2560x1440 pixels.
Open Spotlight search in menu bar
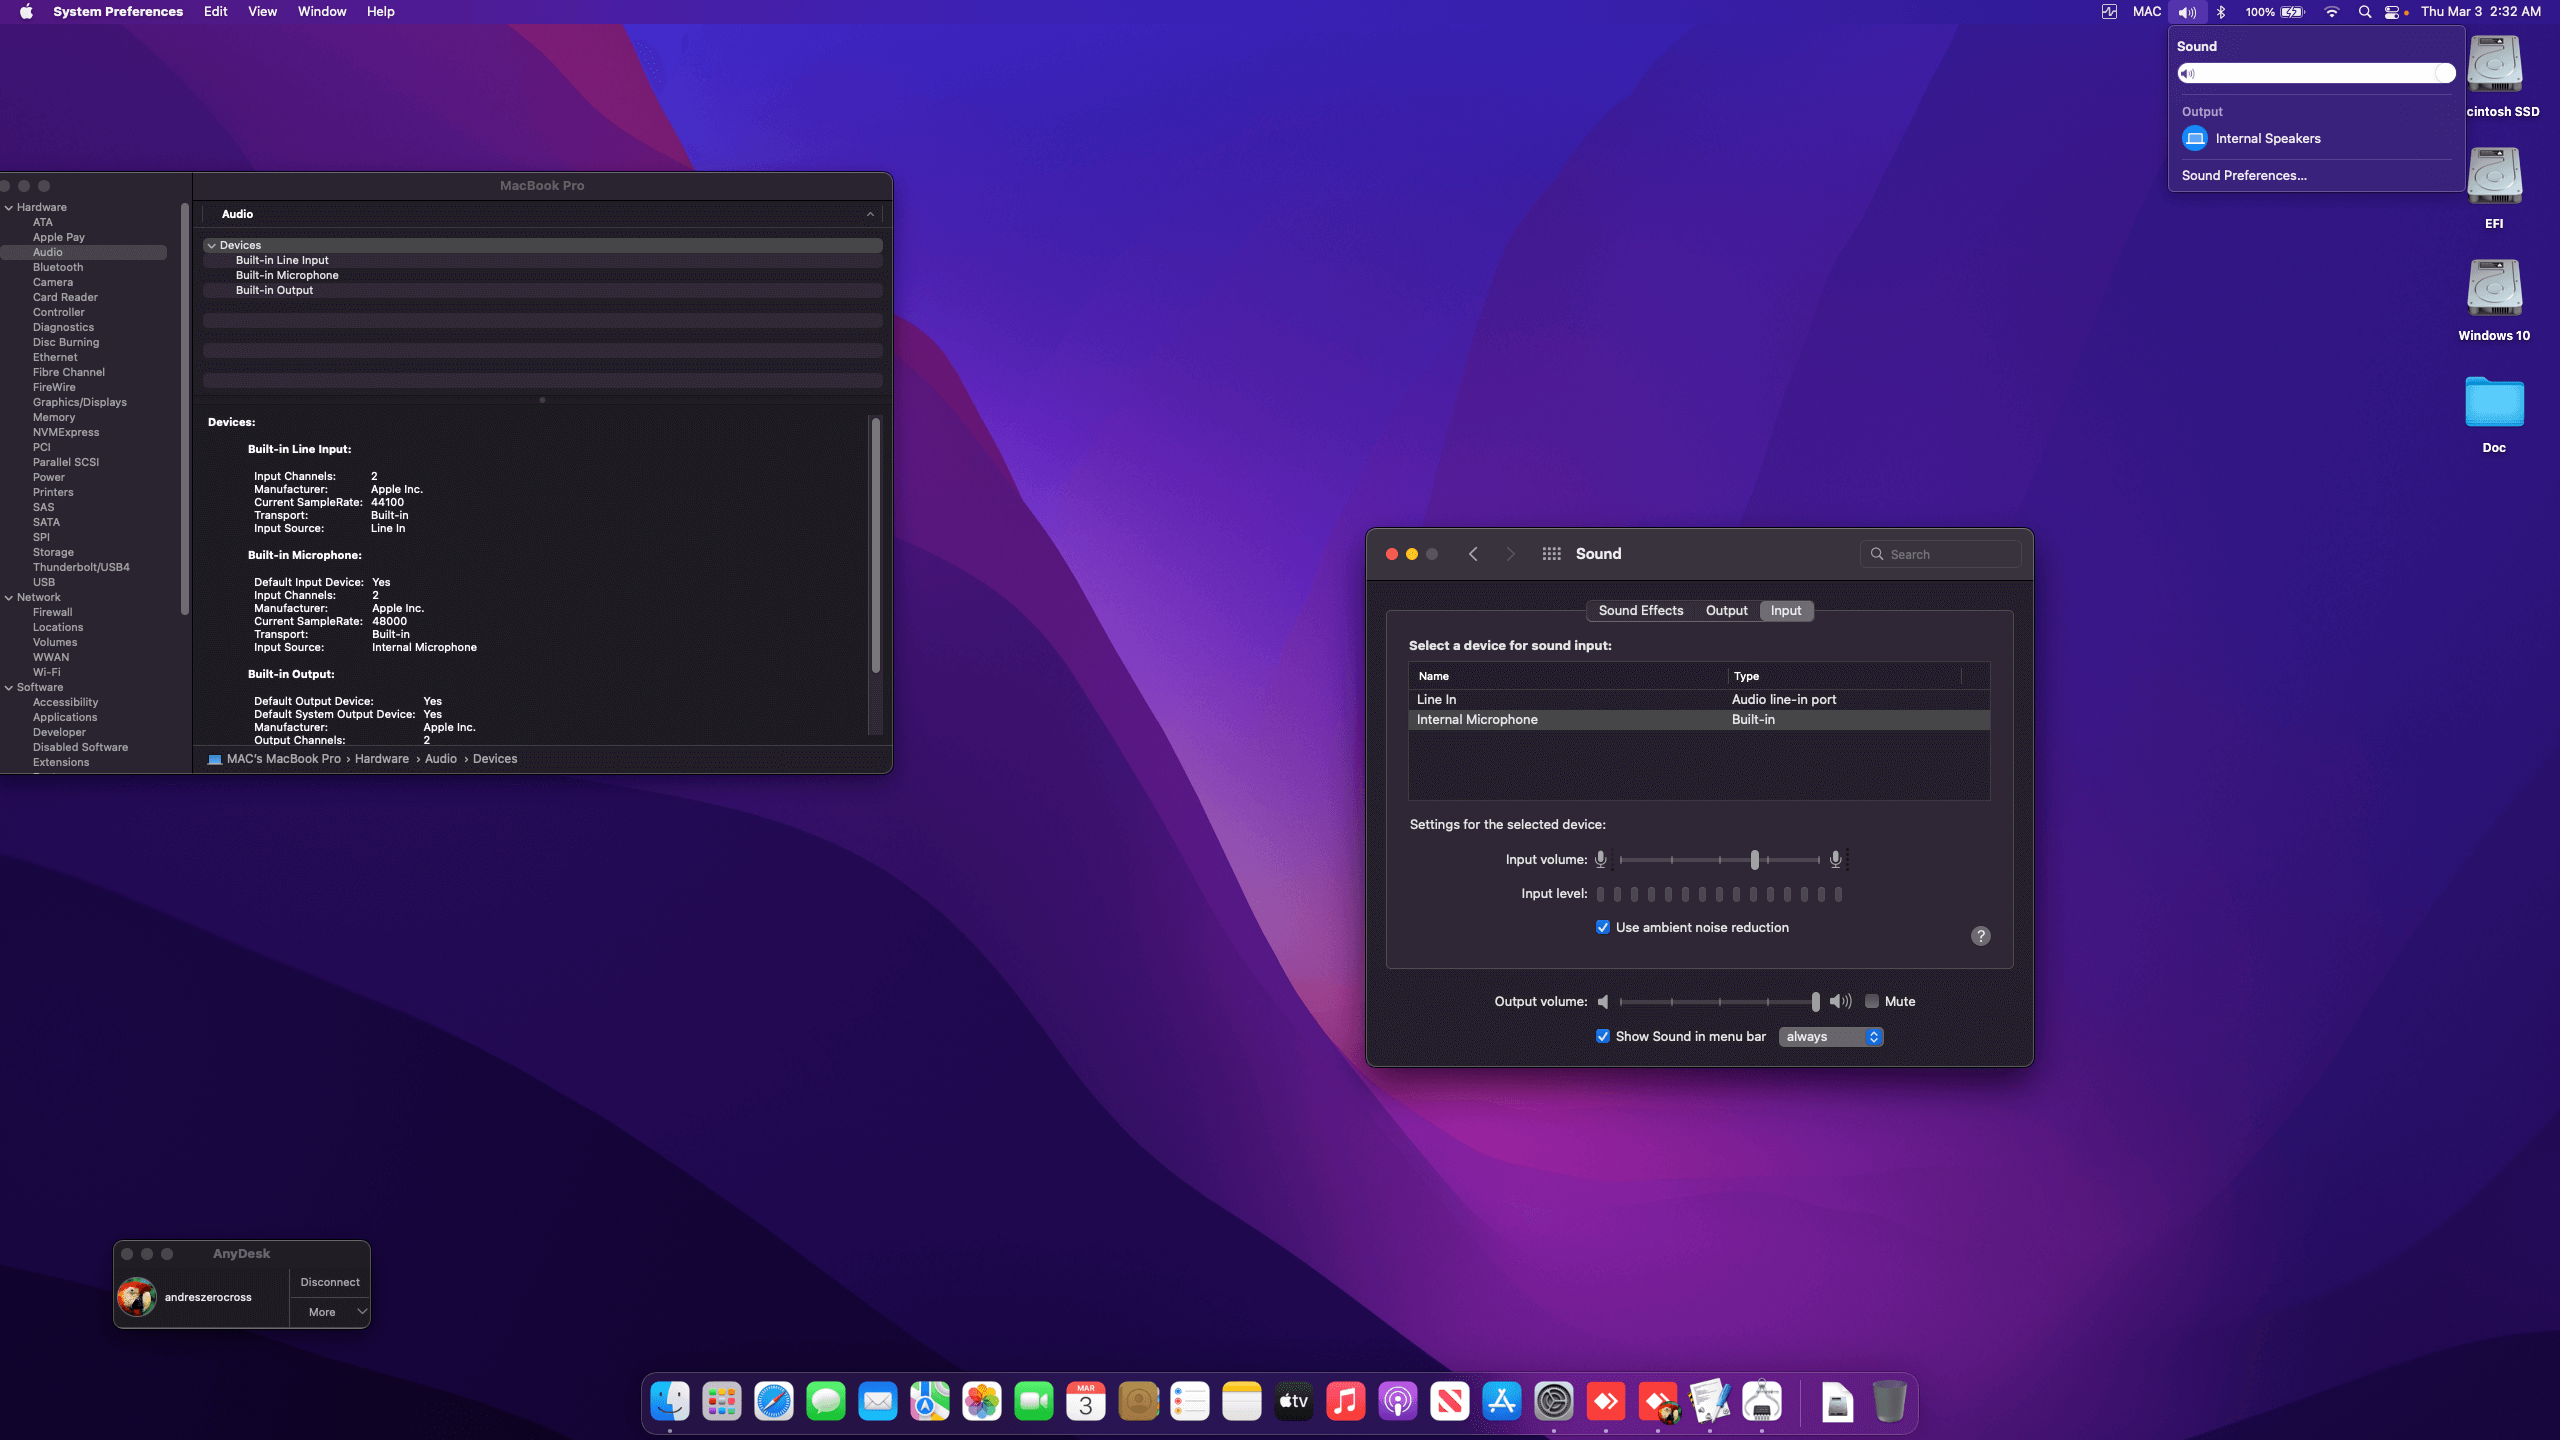[x=2365, y=12]
